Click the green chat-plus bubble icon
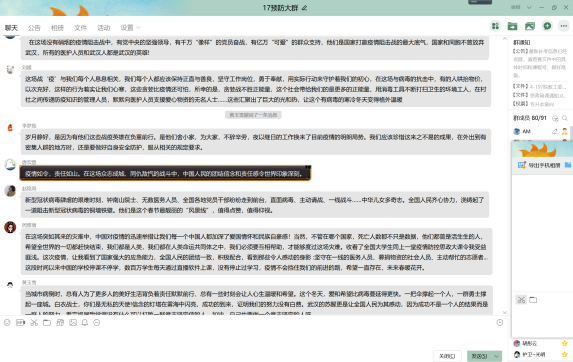 point(547,26)
